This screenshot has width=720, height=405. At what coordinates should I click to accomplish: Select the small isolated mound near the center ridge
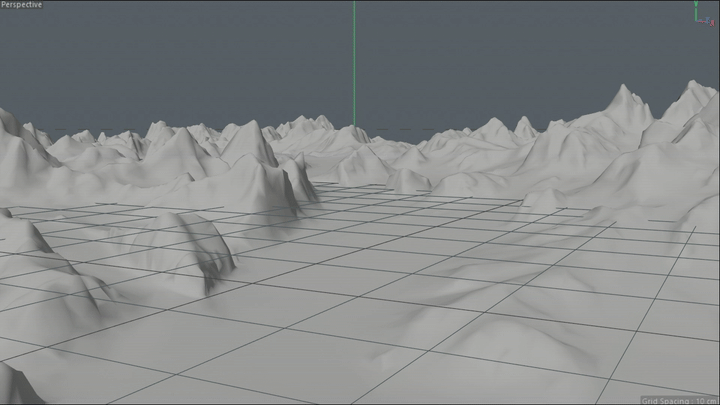coord(408,180)
